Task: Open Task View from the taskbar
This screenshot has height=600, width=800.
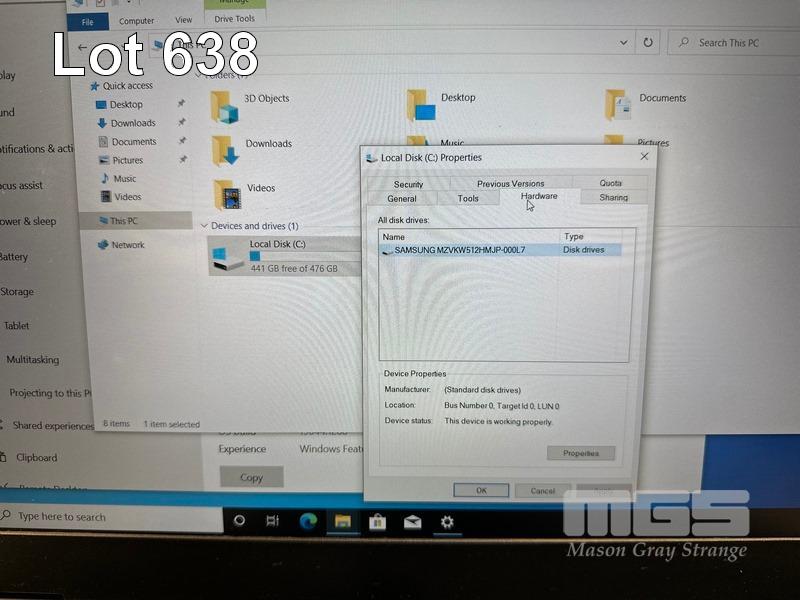Action: point(272,521)
